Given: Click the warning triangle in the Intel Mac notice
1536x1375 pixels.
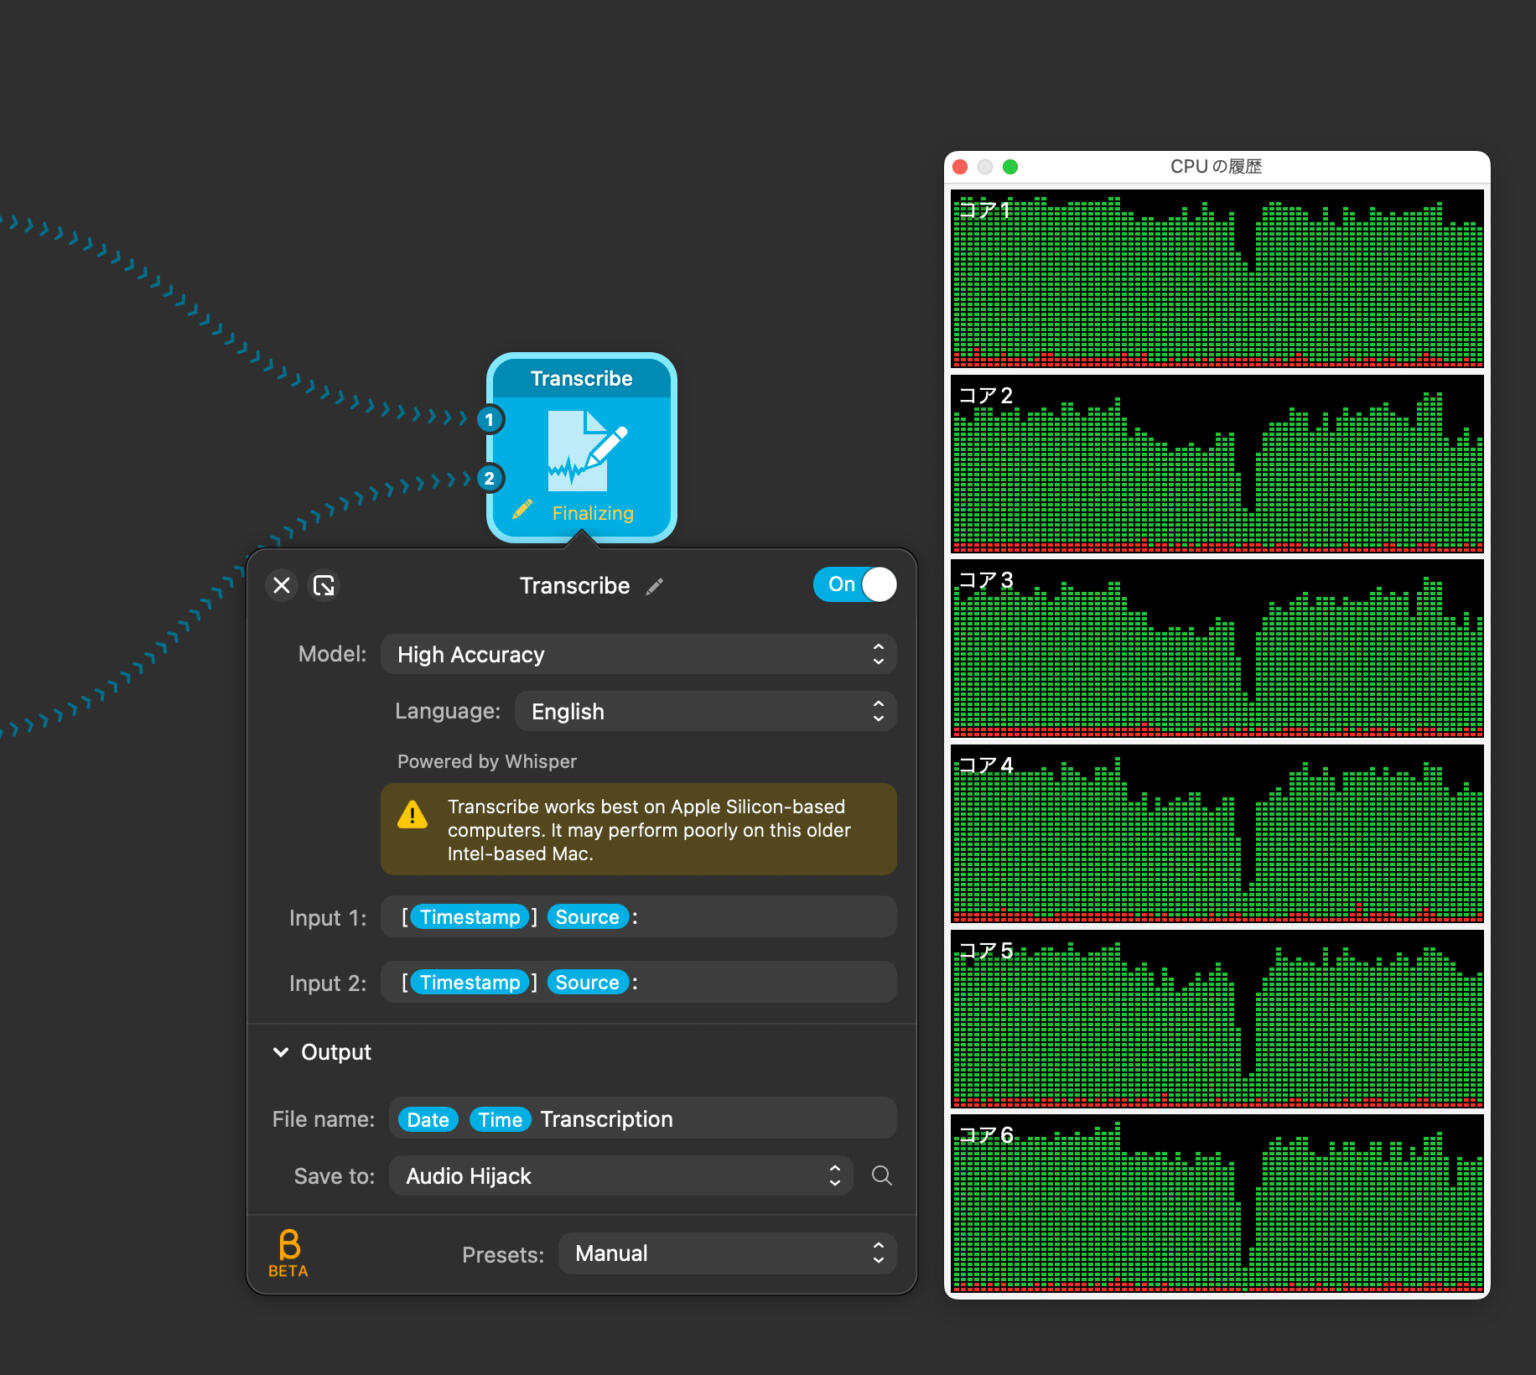Looking at the screenshot, I should pyautogui.click(x=413, y=815).
